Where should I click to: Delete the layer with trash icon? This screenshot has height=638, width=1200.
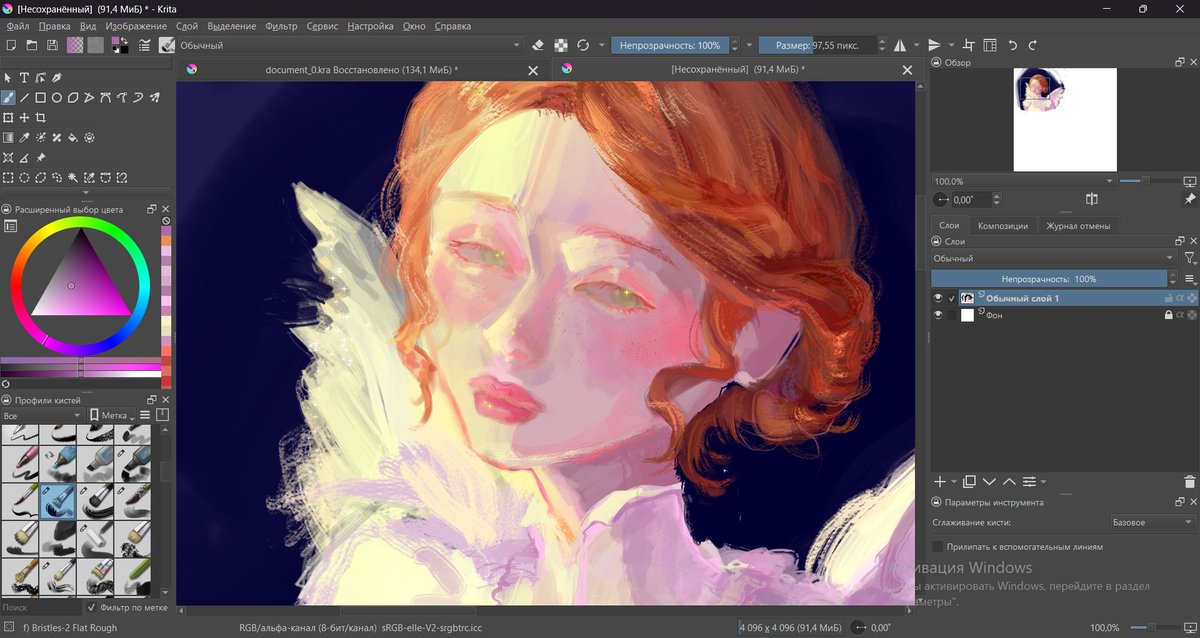(1189, 482)
